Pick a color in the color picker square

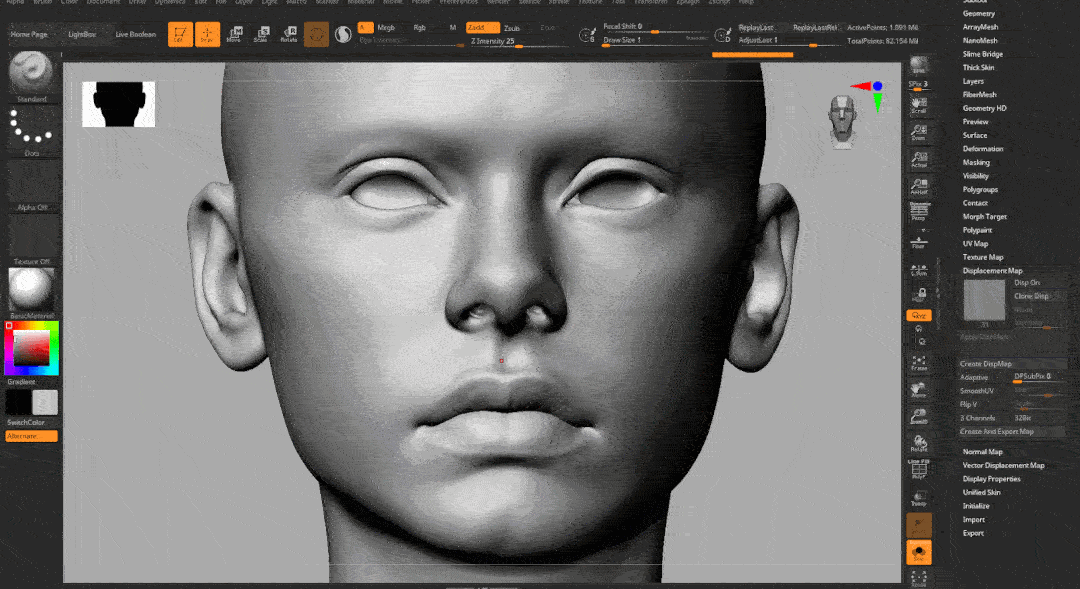32,347
